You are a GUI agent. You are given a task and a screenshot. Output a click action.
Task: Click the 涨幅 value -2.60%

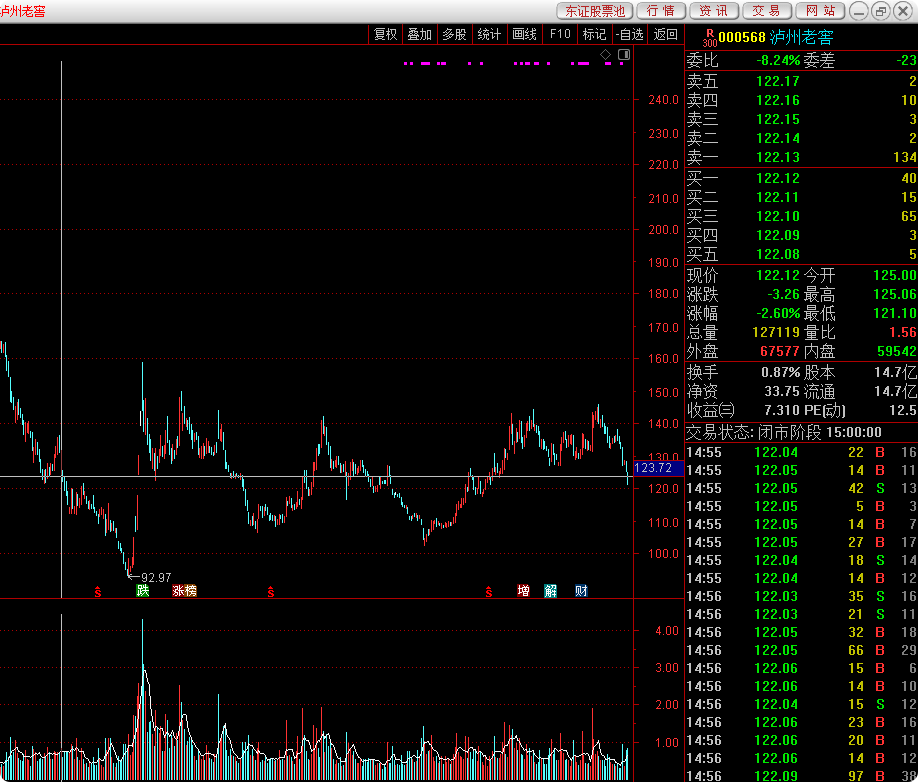coord(777,313)
